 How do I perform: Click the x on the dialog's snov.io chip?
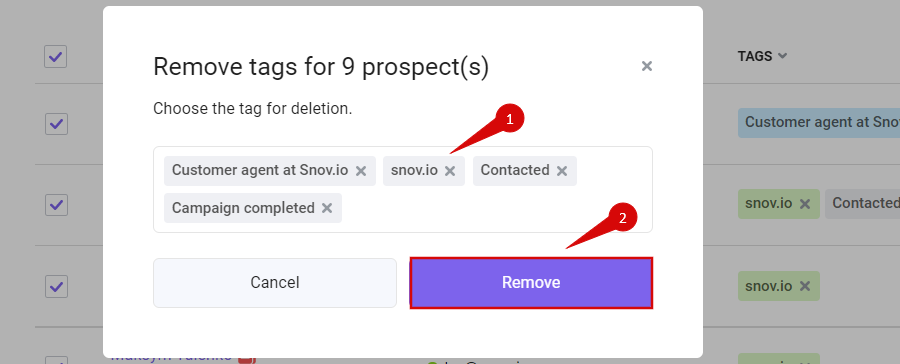(x=450, y=171)
